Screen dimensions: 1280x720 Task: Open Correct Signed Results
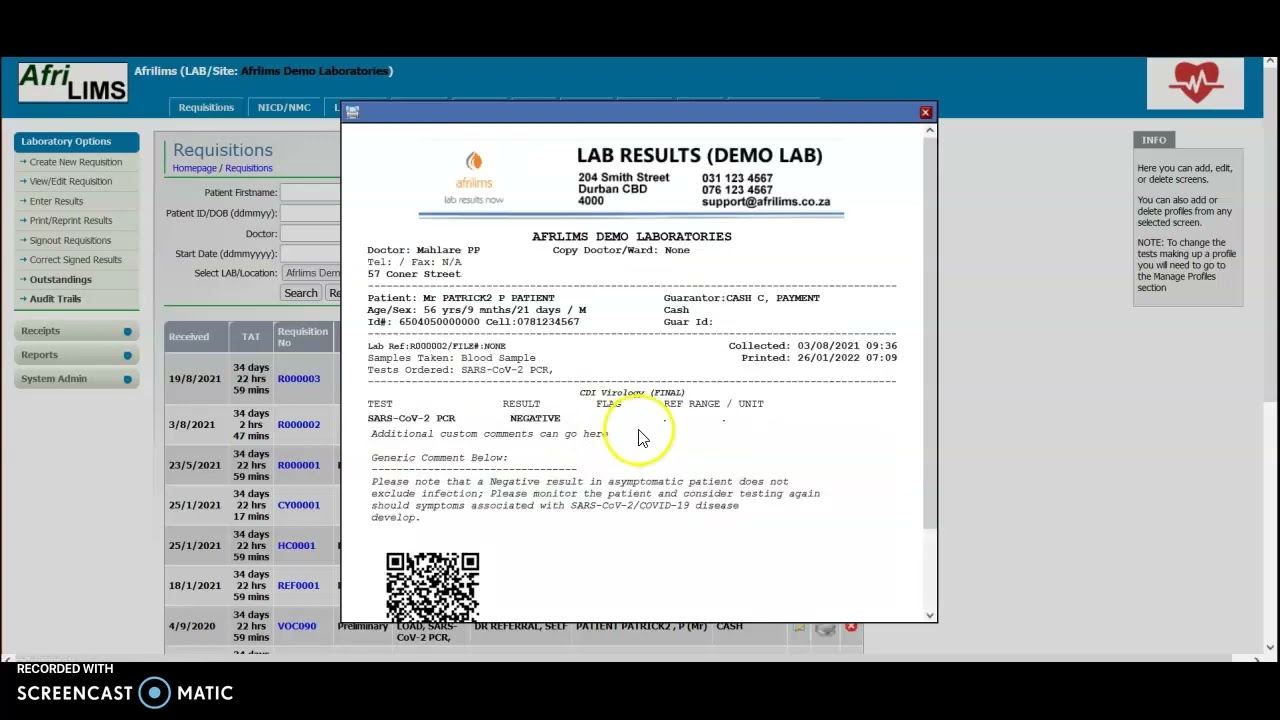coord(75,260)
